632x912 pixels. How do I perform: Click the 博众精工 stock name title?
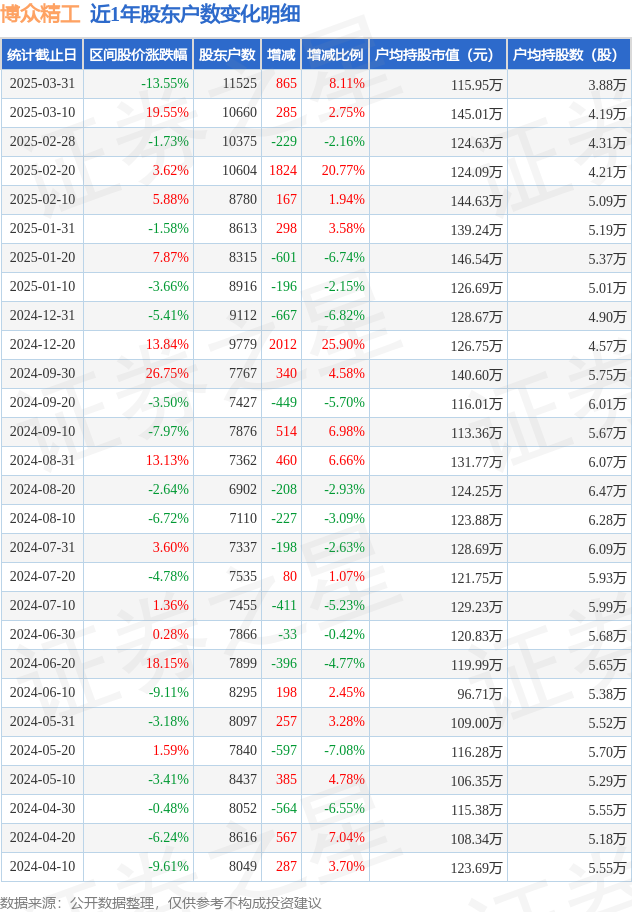pos(41,15)
